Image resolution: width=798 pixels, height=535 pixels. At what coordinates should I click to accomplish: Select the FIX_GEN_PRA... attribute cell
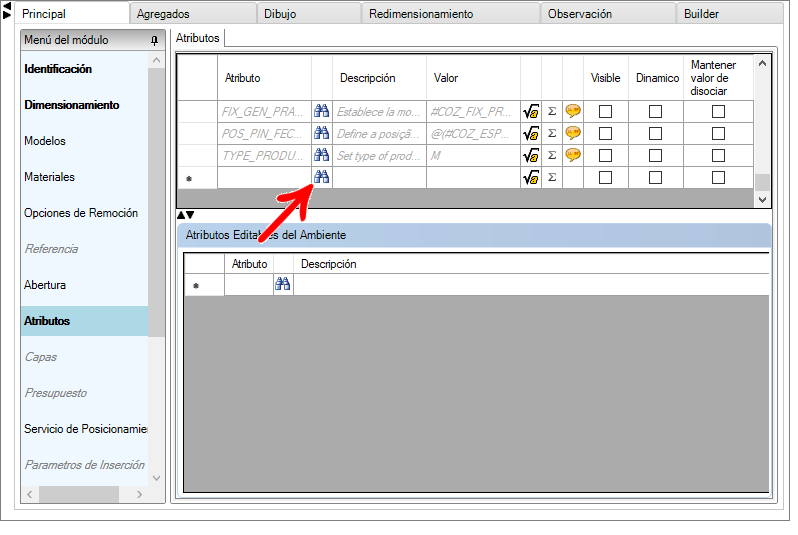coord(265,111)
